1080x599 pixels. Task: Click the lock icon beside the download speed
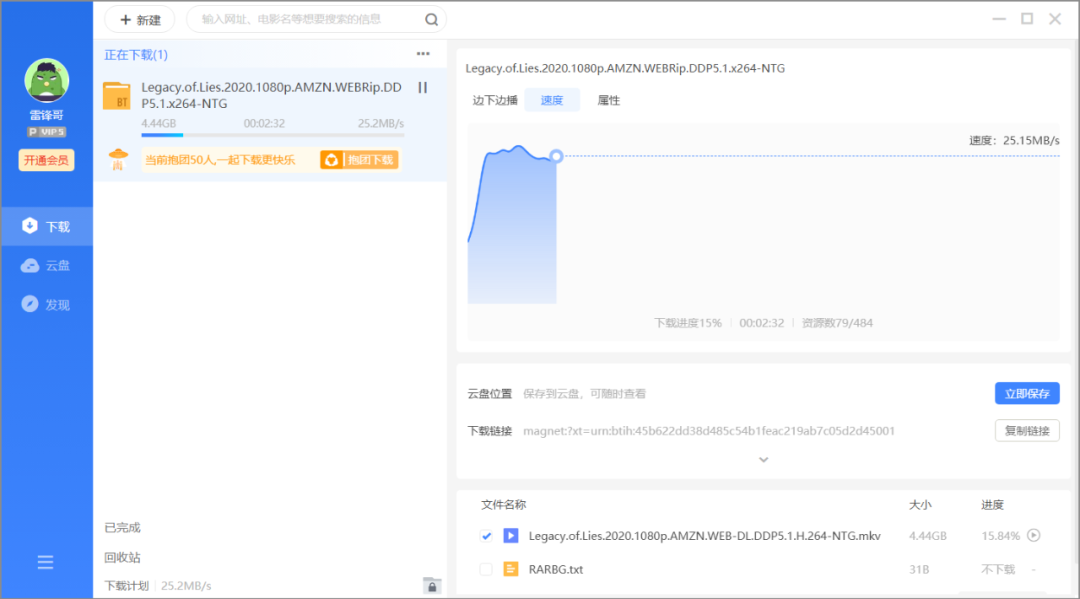[430, 585]
